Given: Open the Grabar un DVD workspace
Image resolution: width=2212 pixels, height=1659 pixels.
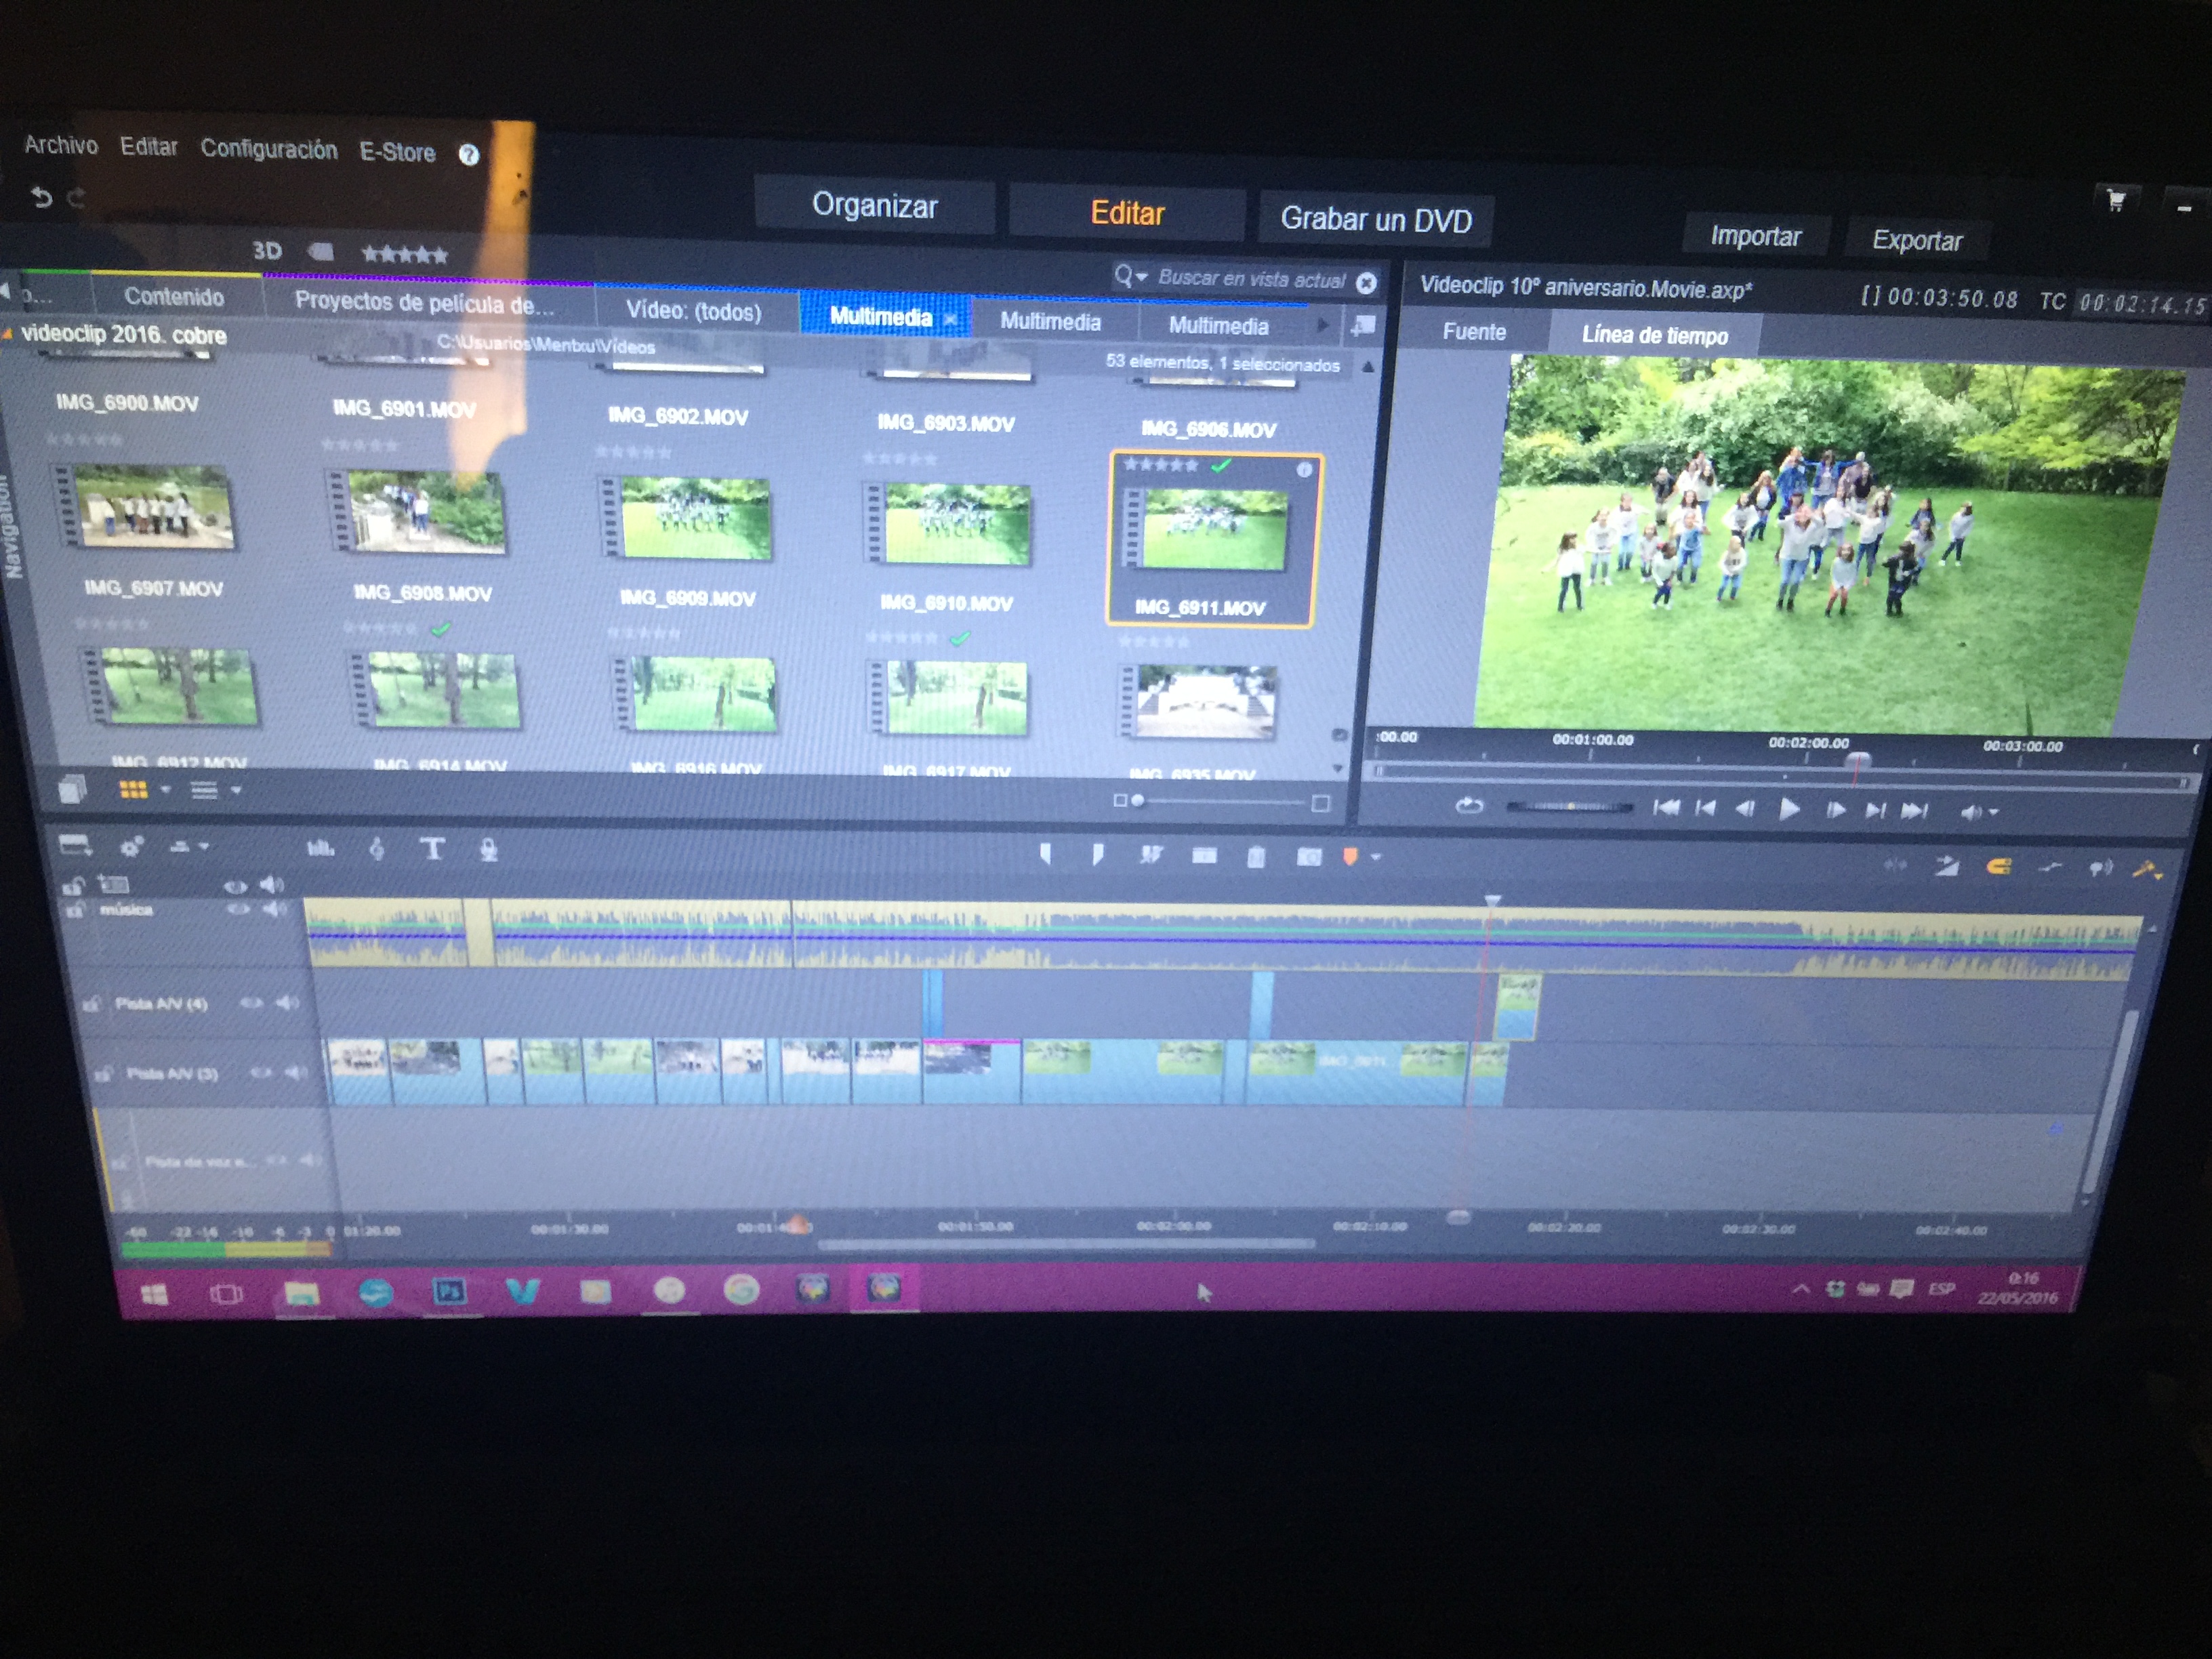Looking at the screenshot, I should click(1376, 219).
